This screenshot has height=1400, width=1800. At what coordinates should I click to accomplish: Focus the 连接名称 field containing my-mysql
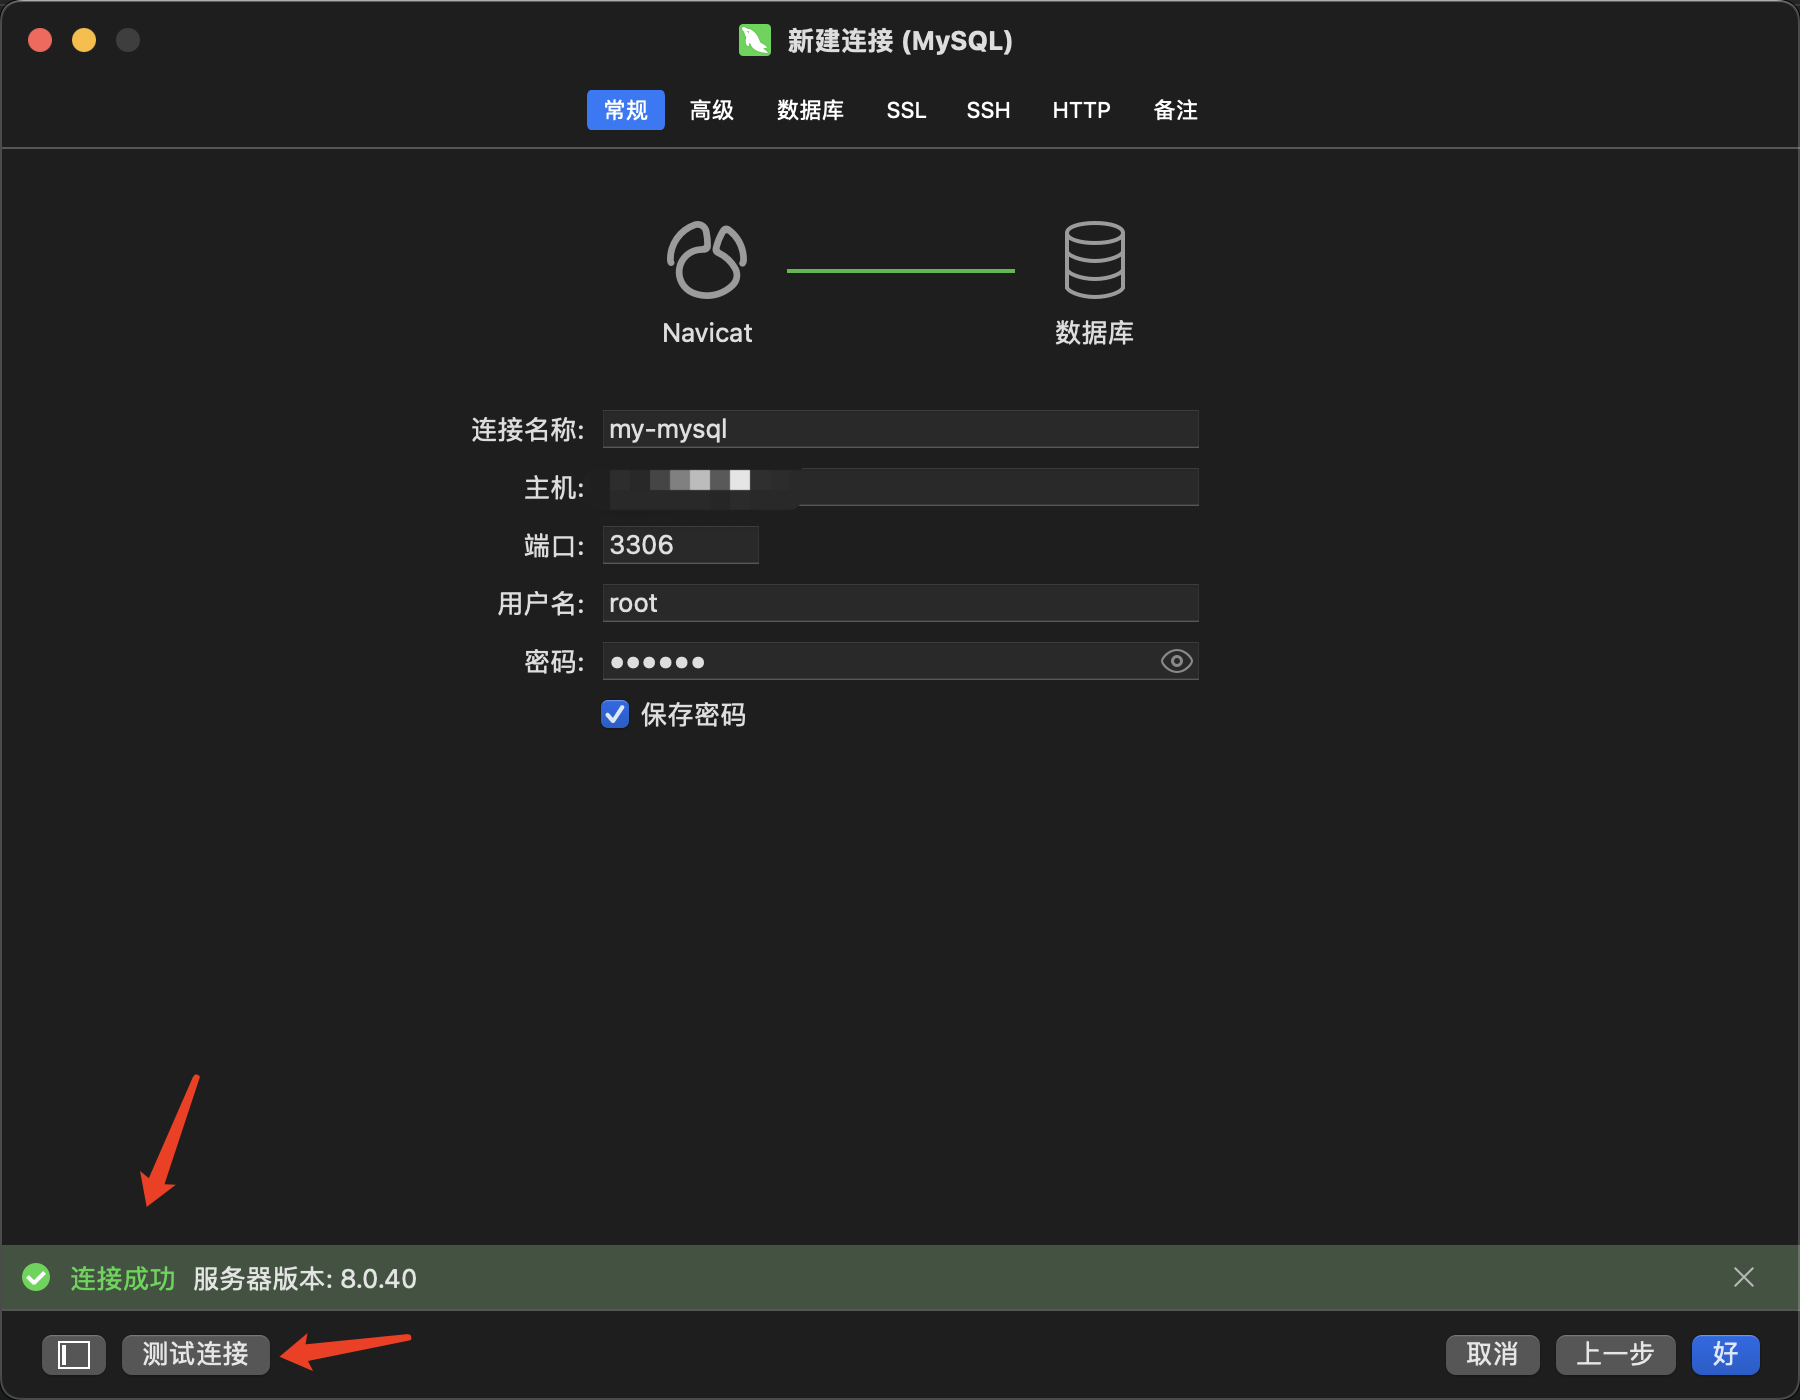click(900, 429)
